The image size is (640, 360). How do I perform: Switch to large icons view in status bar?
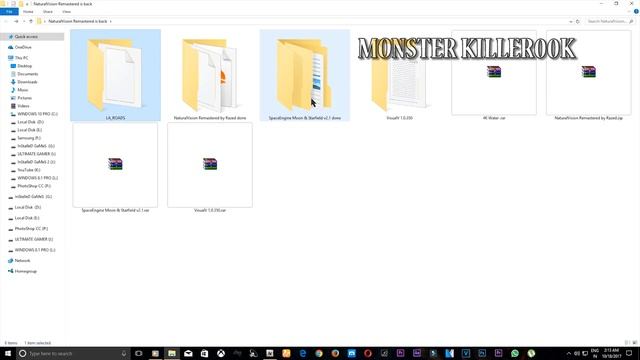coord(635,343)
